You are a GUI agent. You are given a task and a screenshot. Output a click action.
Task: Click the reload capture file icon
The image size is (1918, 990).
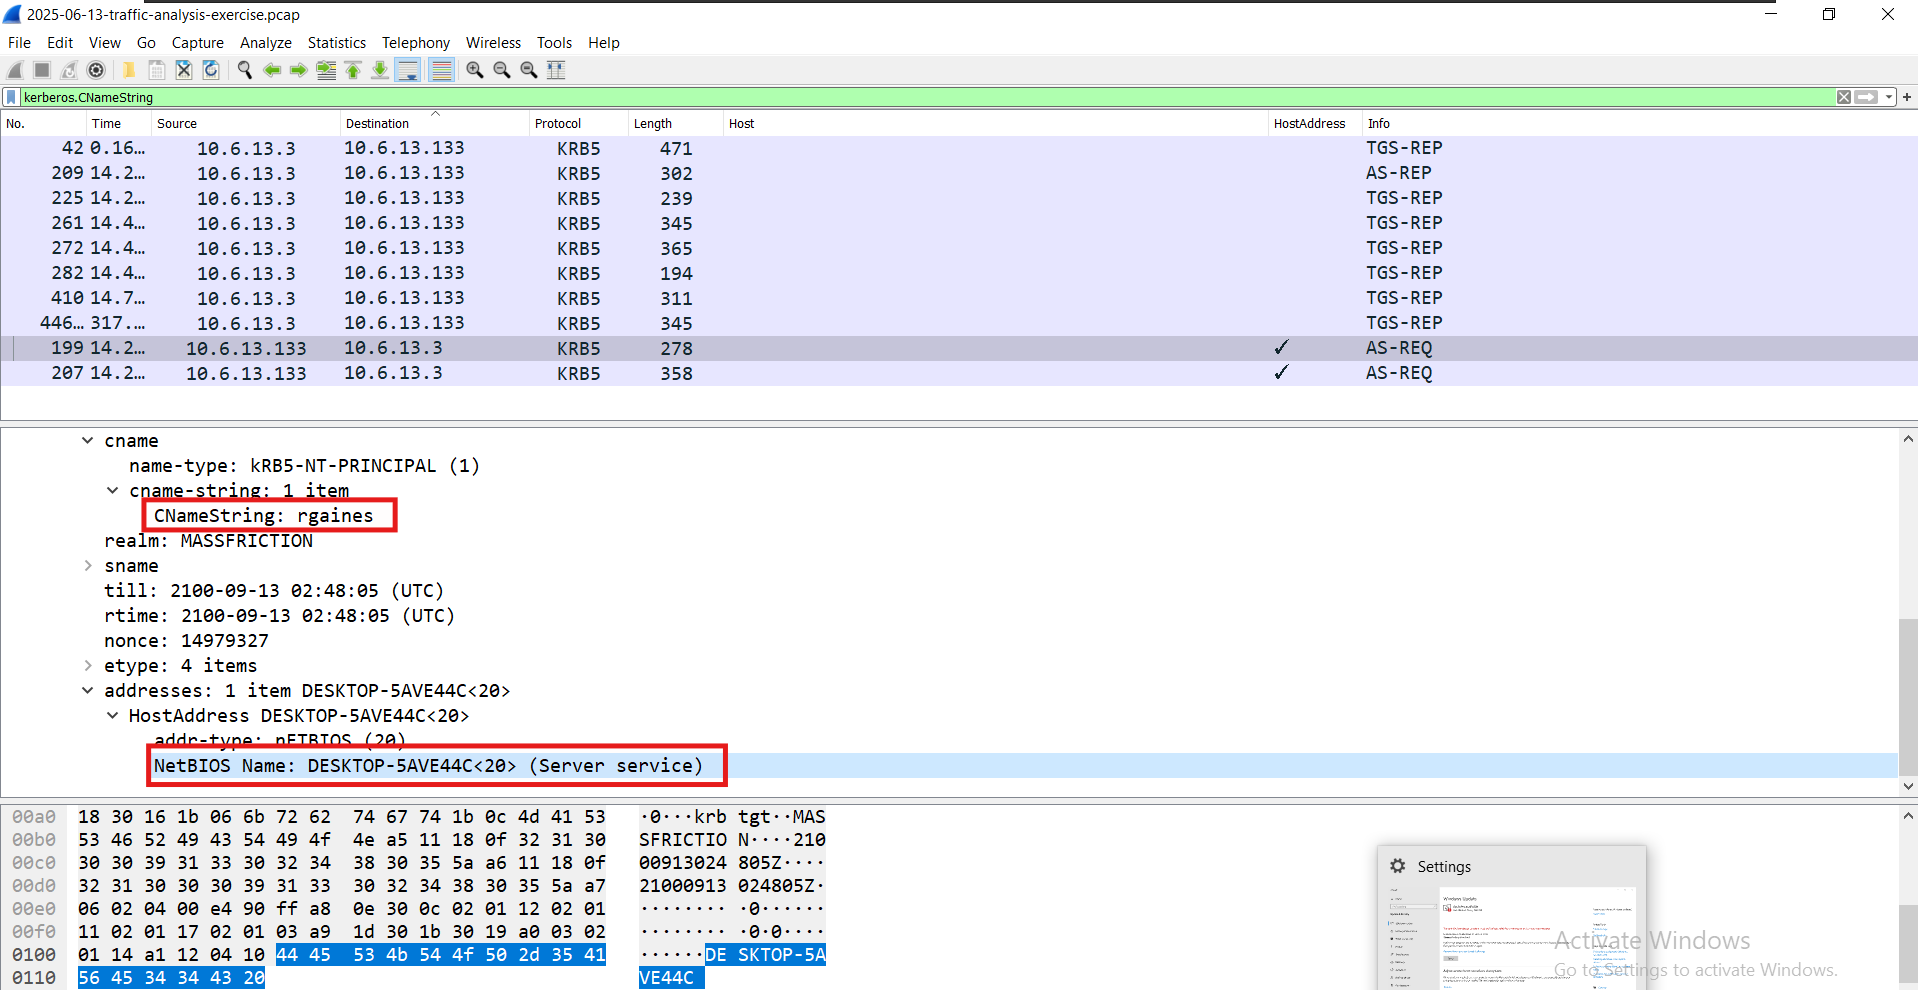(x=211, y=70)
